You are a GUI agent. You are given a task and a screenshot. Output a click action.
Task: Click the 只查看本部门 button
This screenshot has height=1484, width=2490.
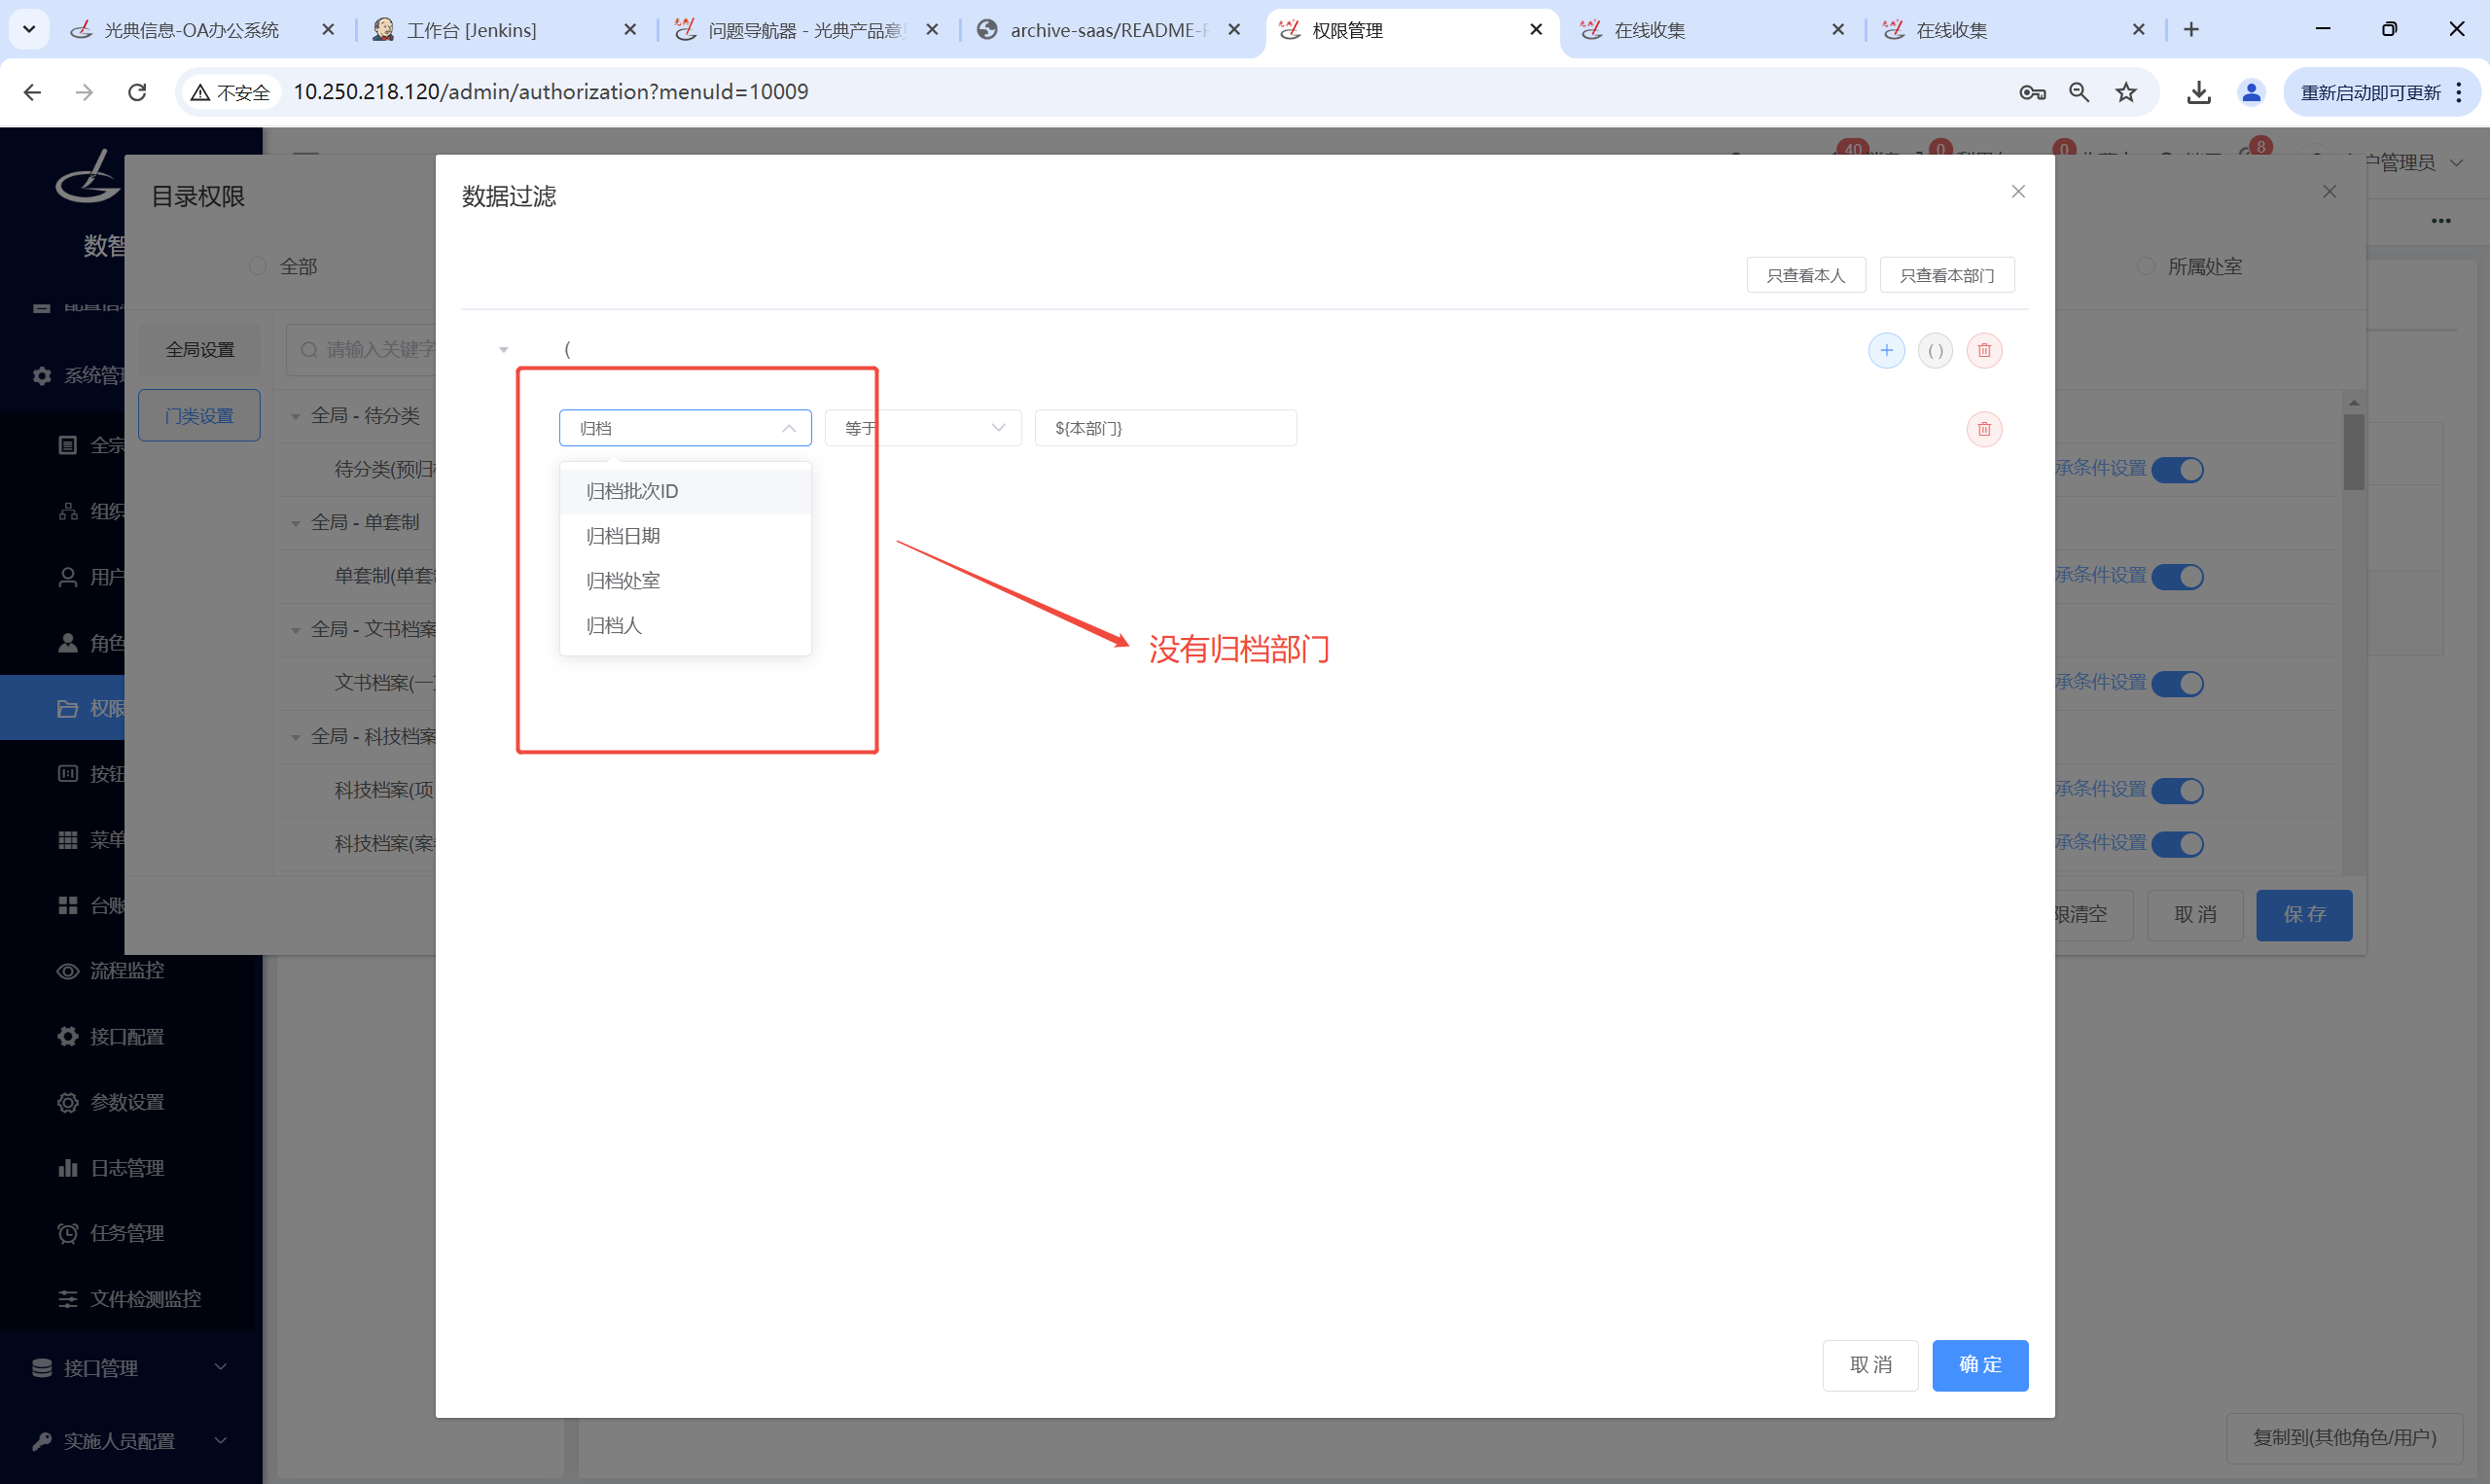[1947, 275]
